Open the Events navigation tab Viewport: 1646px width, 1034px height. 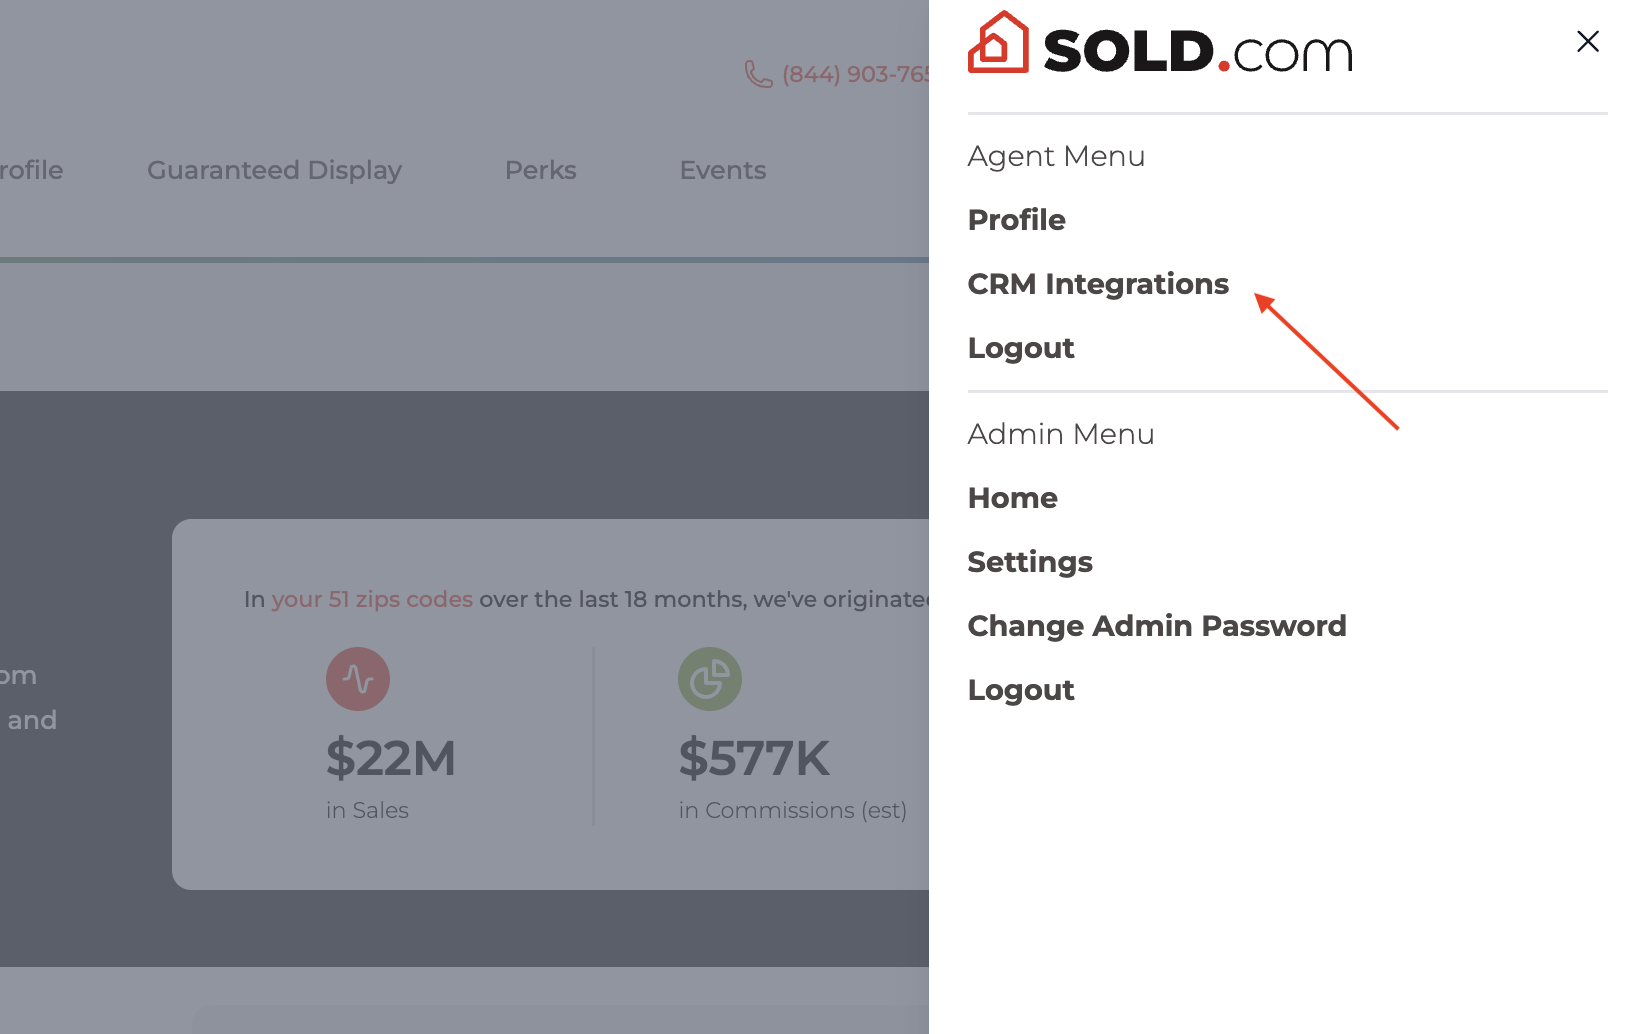(x=722, y=170)
